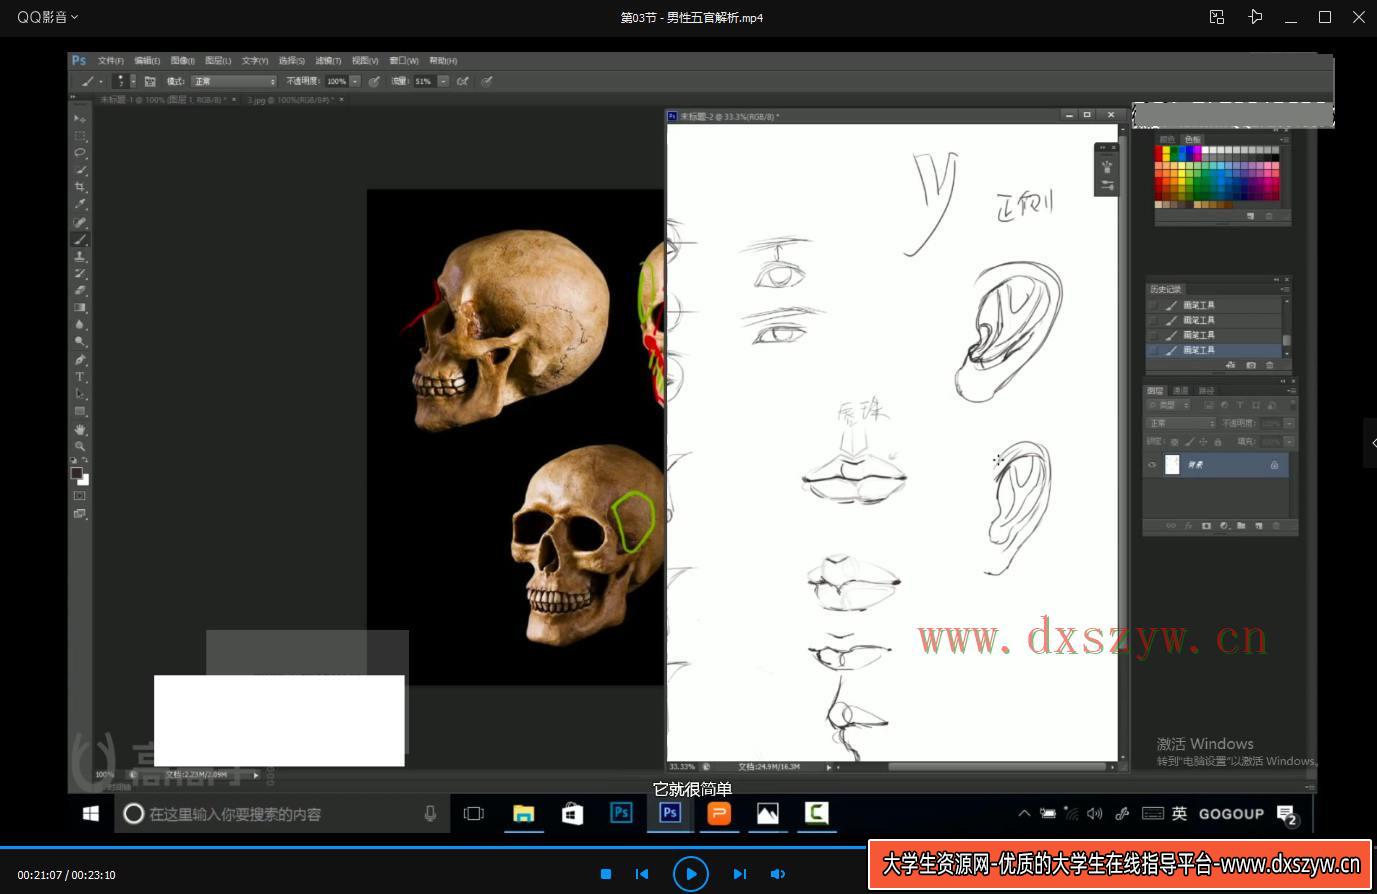Select the last 画笔工具 history state
This screenshot has height=894, width=1377.
1214,350
